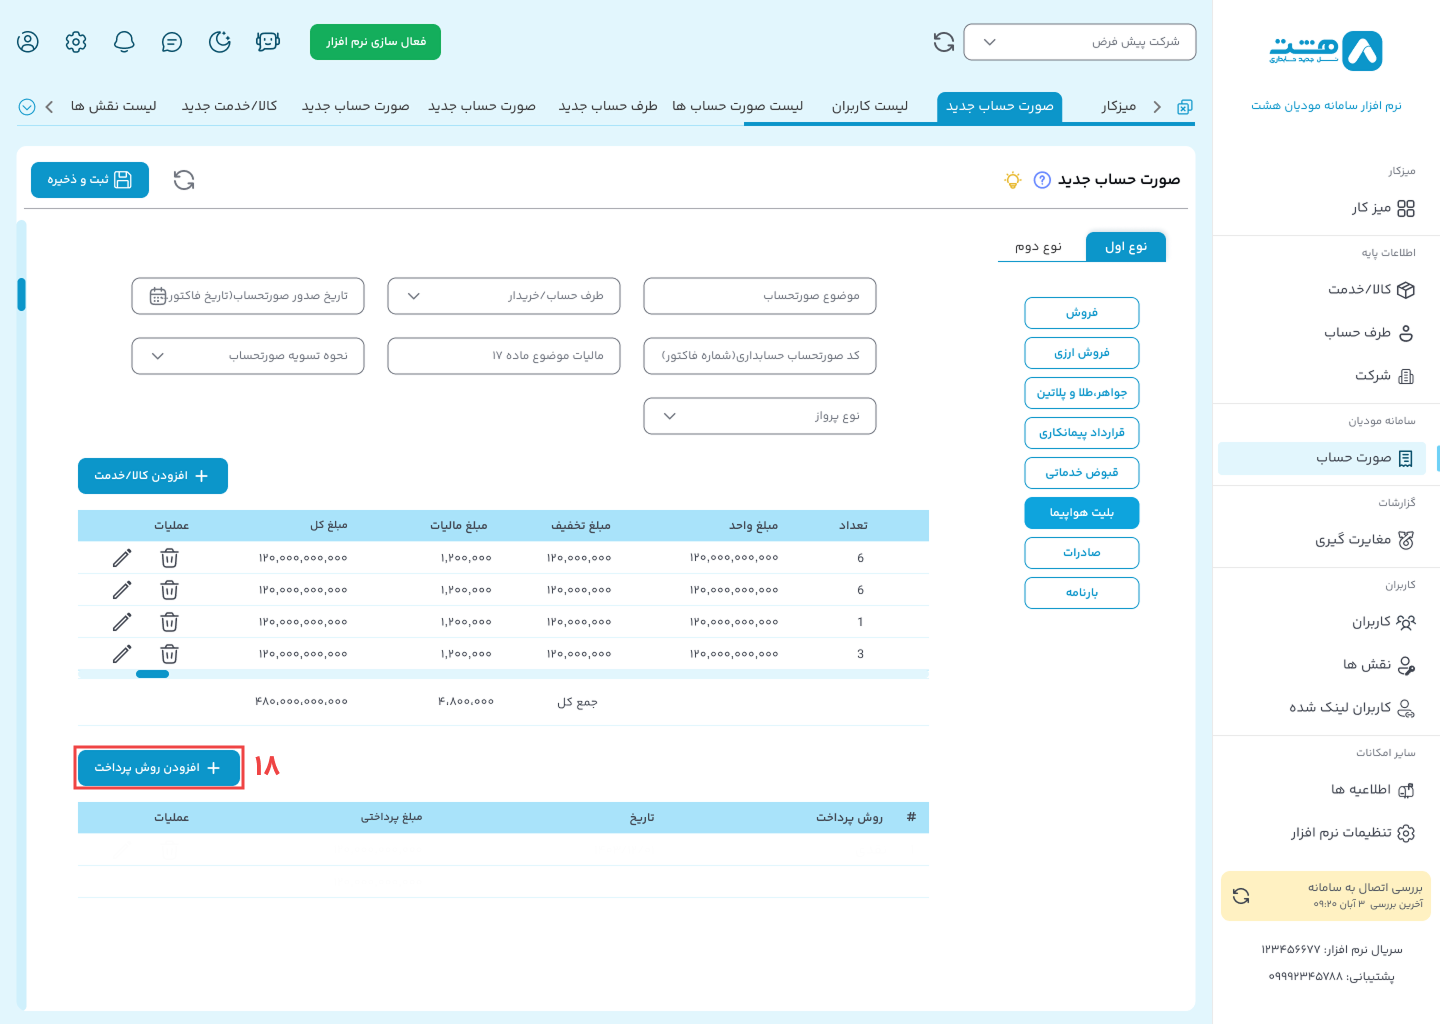The image size is (1440, 1024).
Task: Open the شرکت پیش فرض company dropdown
Action: click(x=1079, y=42)
